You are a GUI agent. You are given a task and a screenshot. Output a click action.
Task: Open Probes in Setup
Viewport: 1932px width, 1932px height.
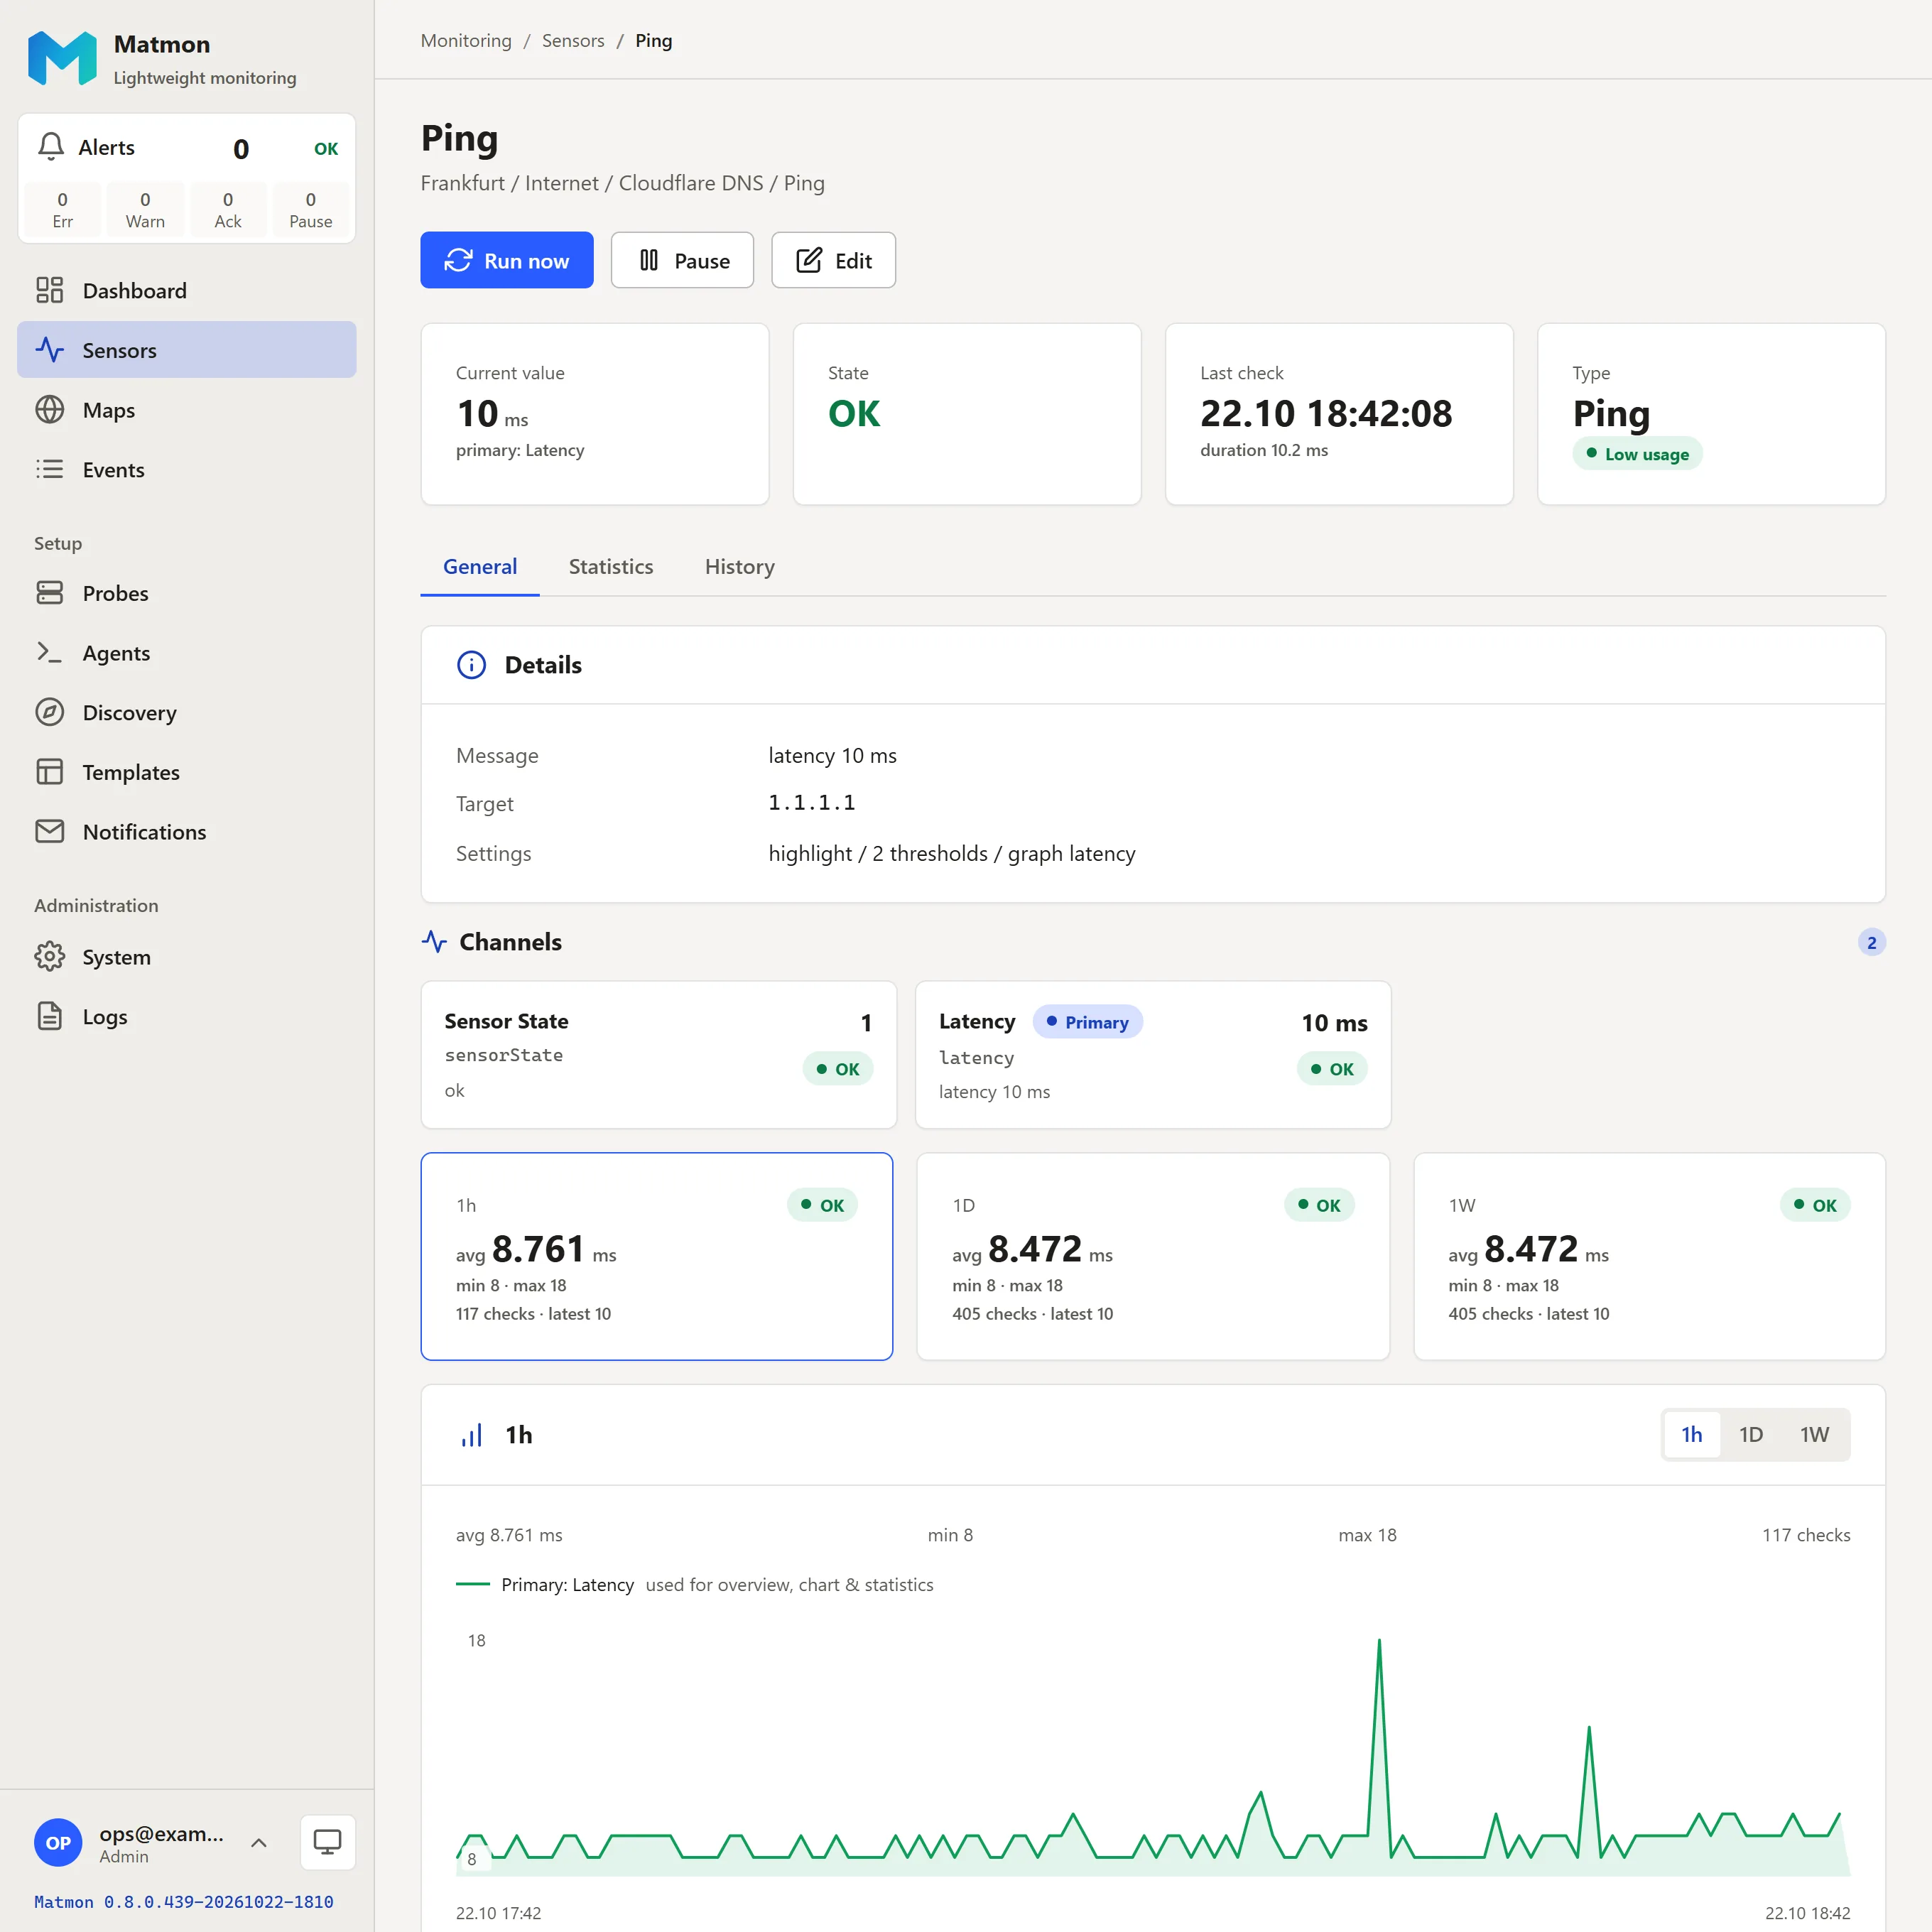tap(186, 593)
